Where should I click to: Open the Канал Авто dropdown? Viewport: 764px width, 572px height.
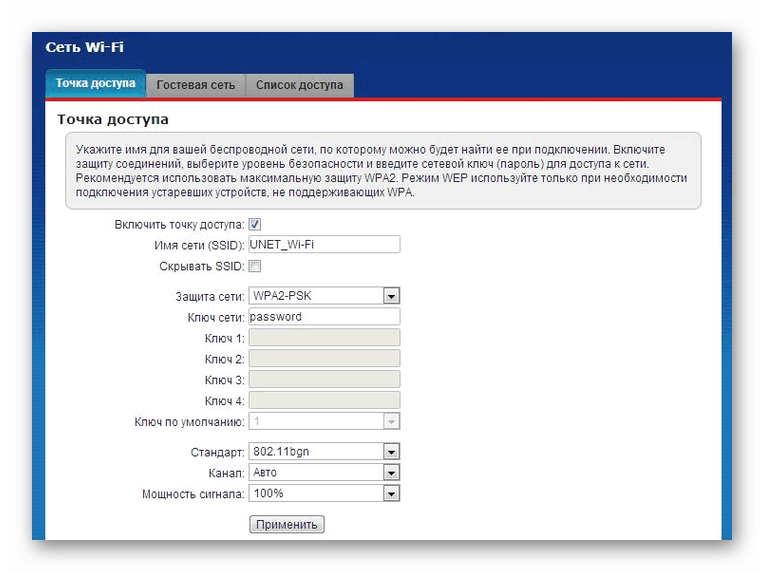pos(325,473)
